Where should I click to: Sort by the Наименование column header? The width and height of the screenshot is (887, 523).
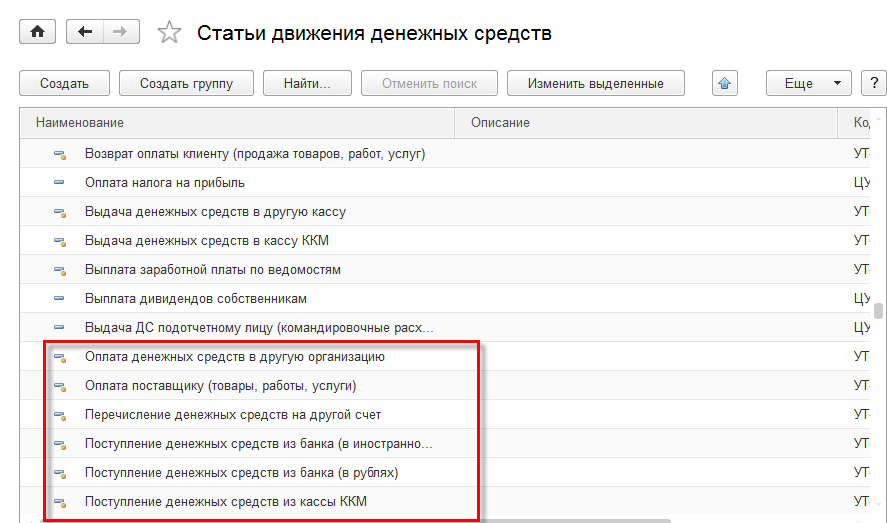click(80, 122)
